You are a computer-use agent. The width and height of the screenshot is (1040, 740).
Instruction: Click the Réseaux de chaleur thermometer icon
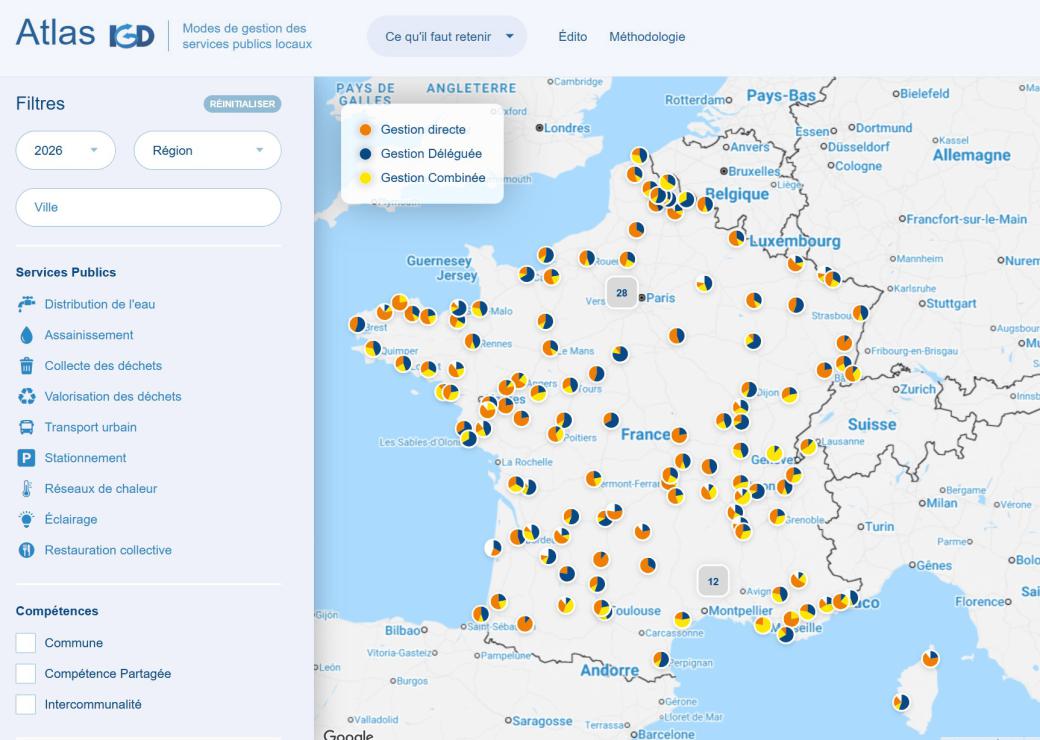27,489
